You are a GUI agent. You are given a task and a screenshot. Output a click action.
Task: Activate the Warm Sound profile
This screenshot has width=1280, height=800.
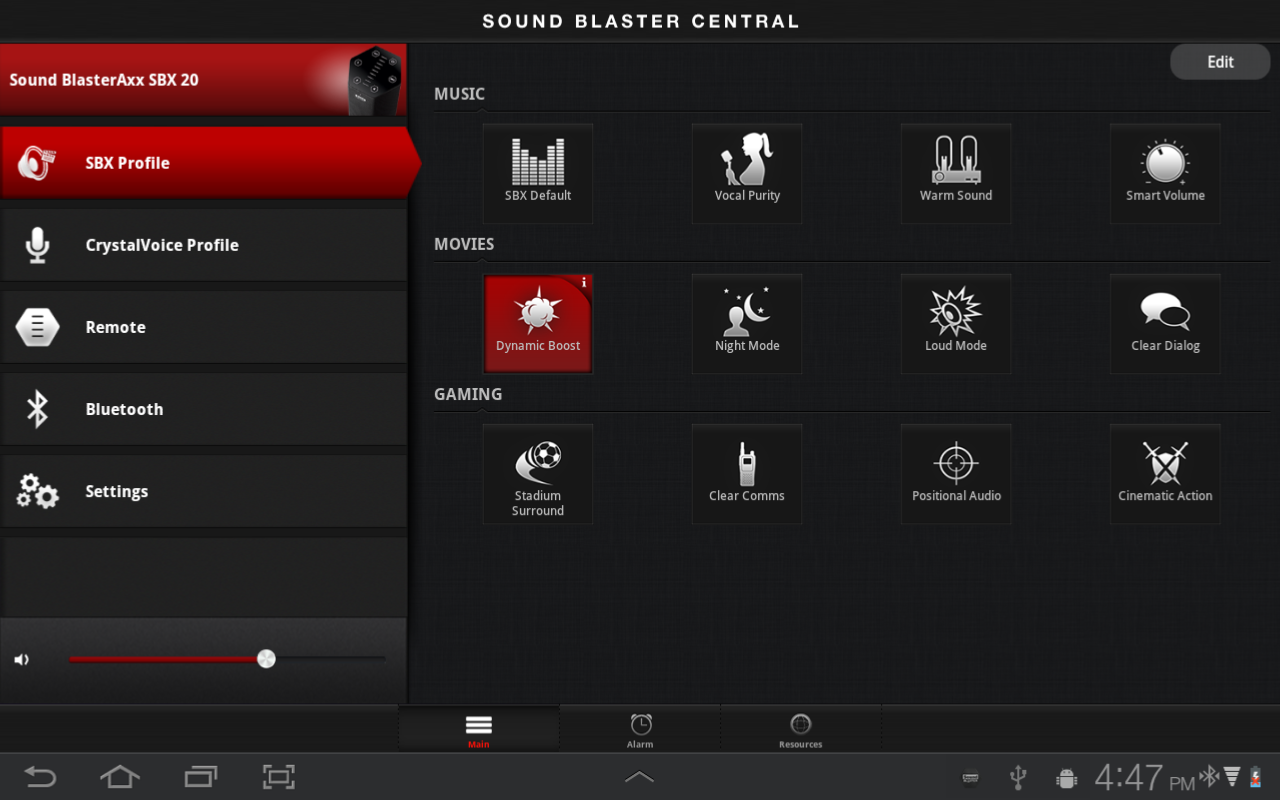(x=956, y=173)
